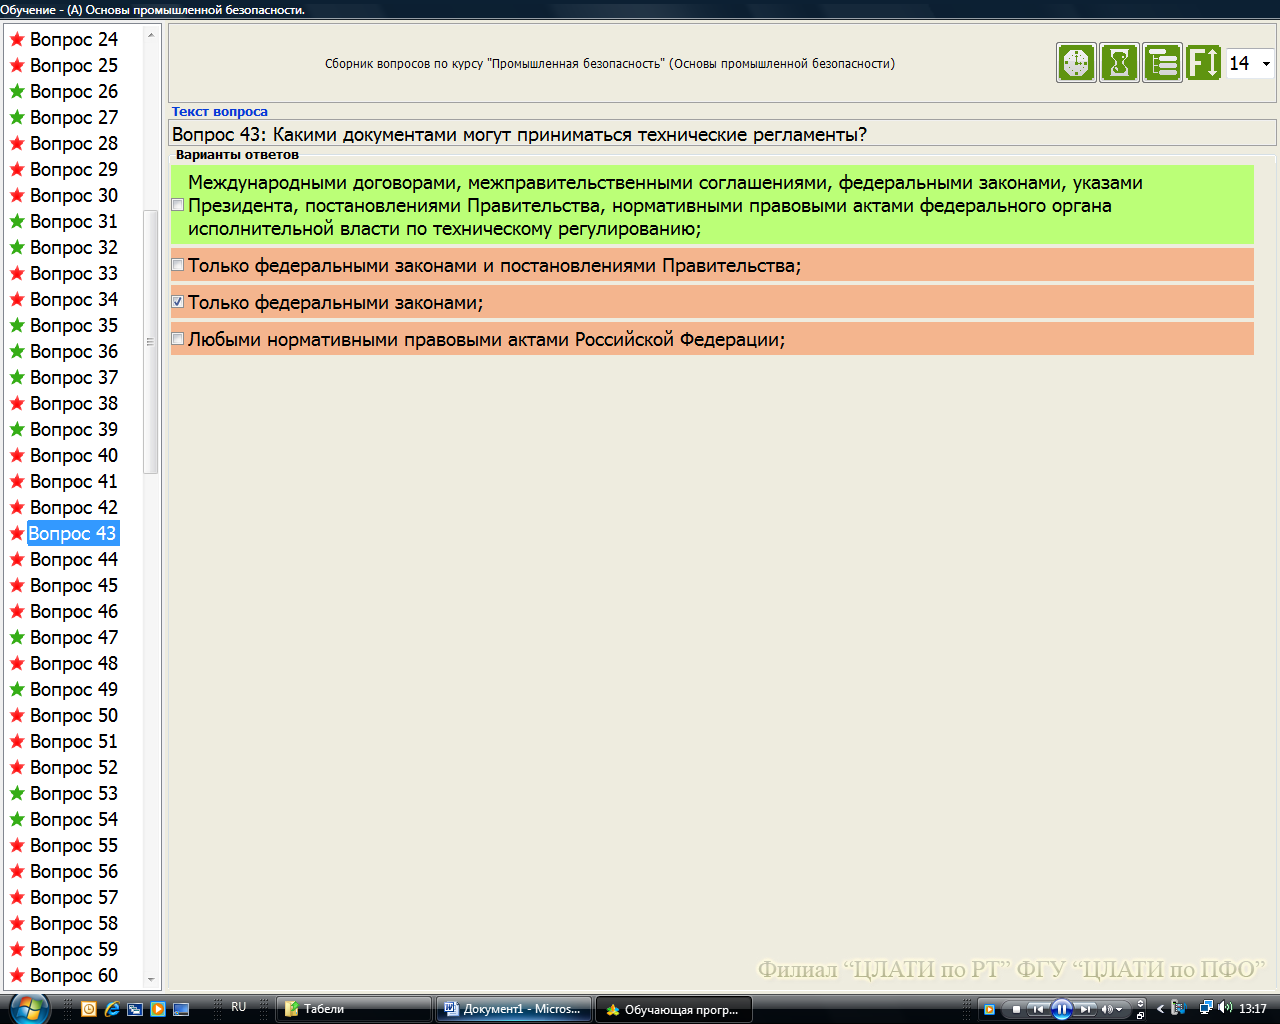Switch to the Табели taskbar window

(354, 1009)
